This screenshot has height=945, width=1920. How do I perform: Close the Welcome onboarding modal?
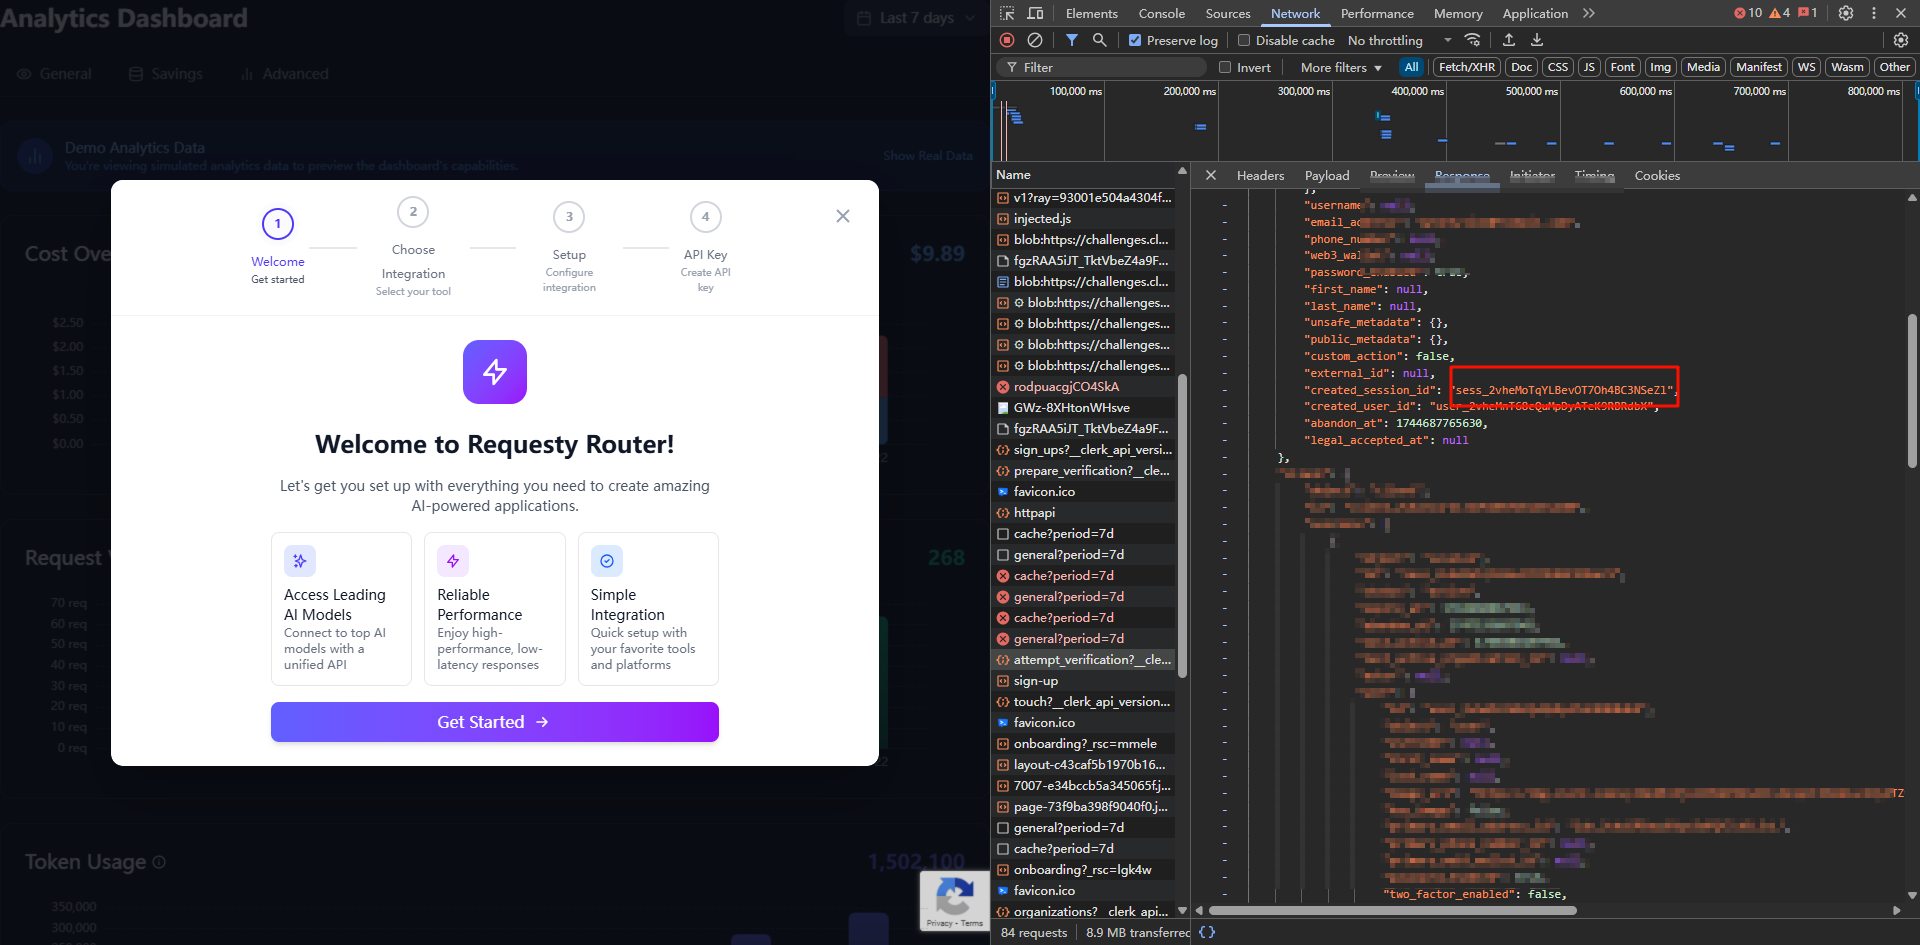coord(843,216)
